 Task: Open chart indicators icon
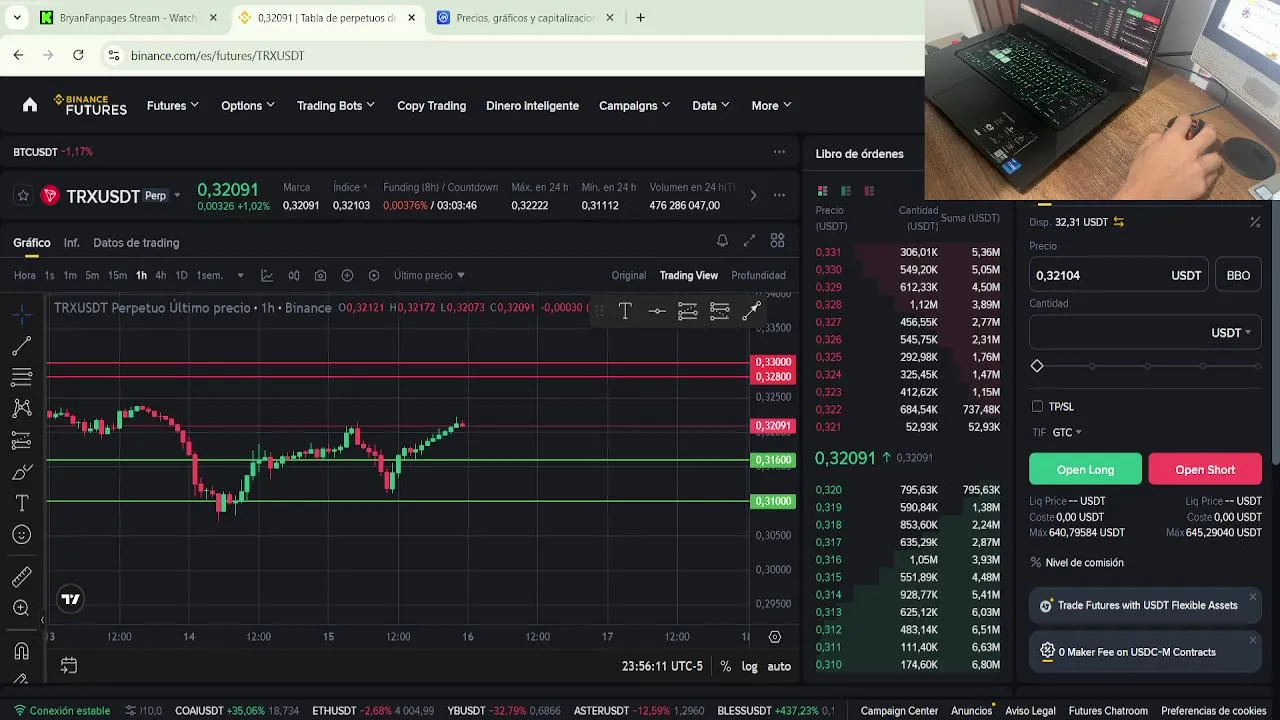267,275
